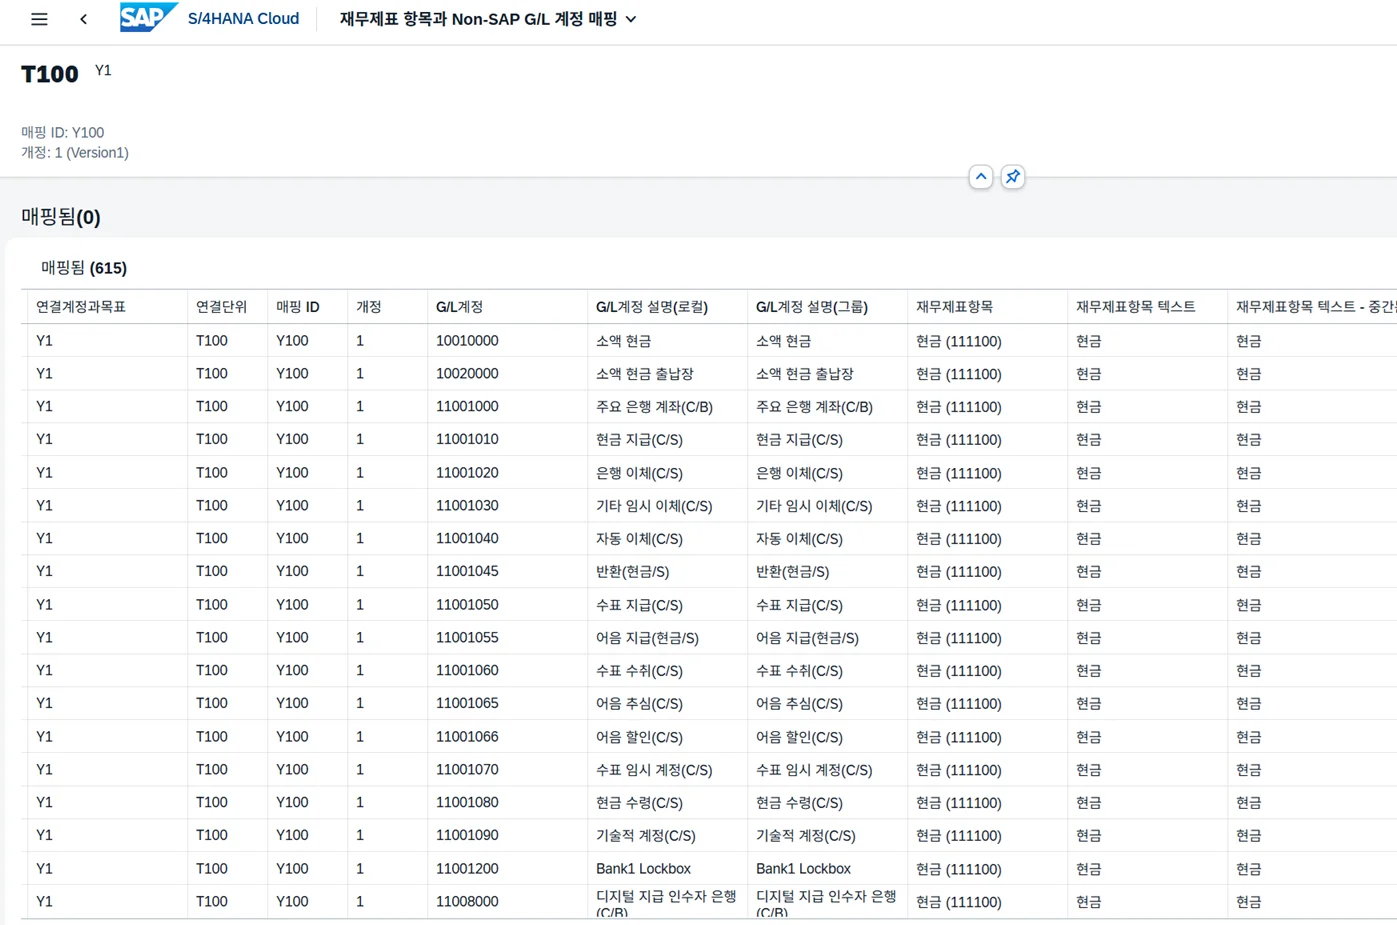The image size is (1397, 925).
Task: Open the app title dropdown menu
Action: 631,19
